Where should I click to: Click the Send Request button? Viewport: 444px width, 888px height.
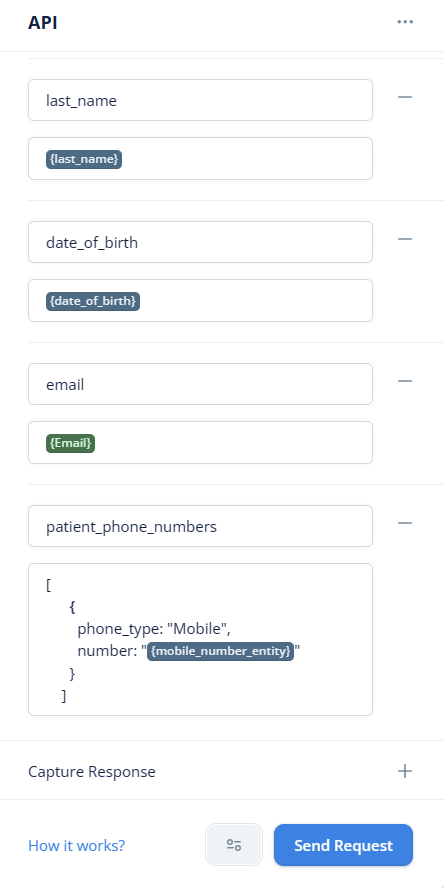click(343, 845)
